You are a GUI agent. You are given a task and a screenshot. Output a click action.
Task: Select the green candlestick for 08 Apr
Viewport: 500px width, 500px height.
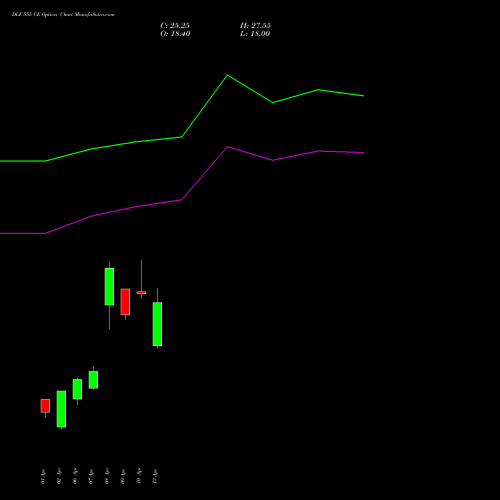pos(109,286)
